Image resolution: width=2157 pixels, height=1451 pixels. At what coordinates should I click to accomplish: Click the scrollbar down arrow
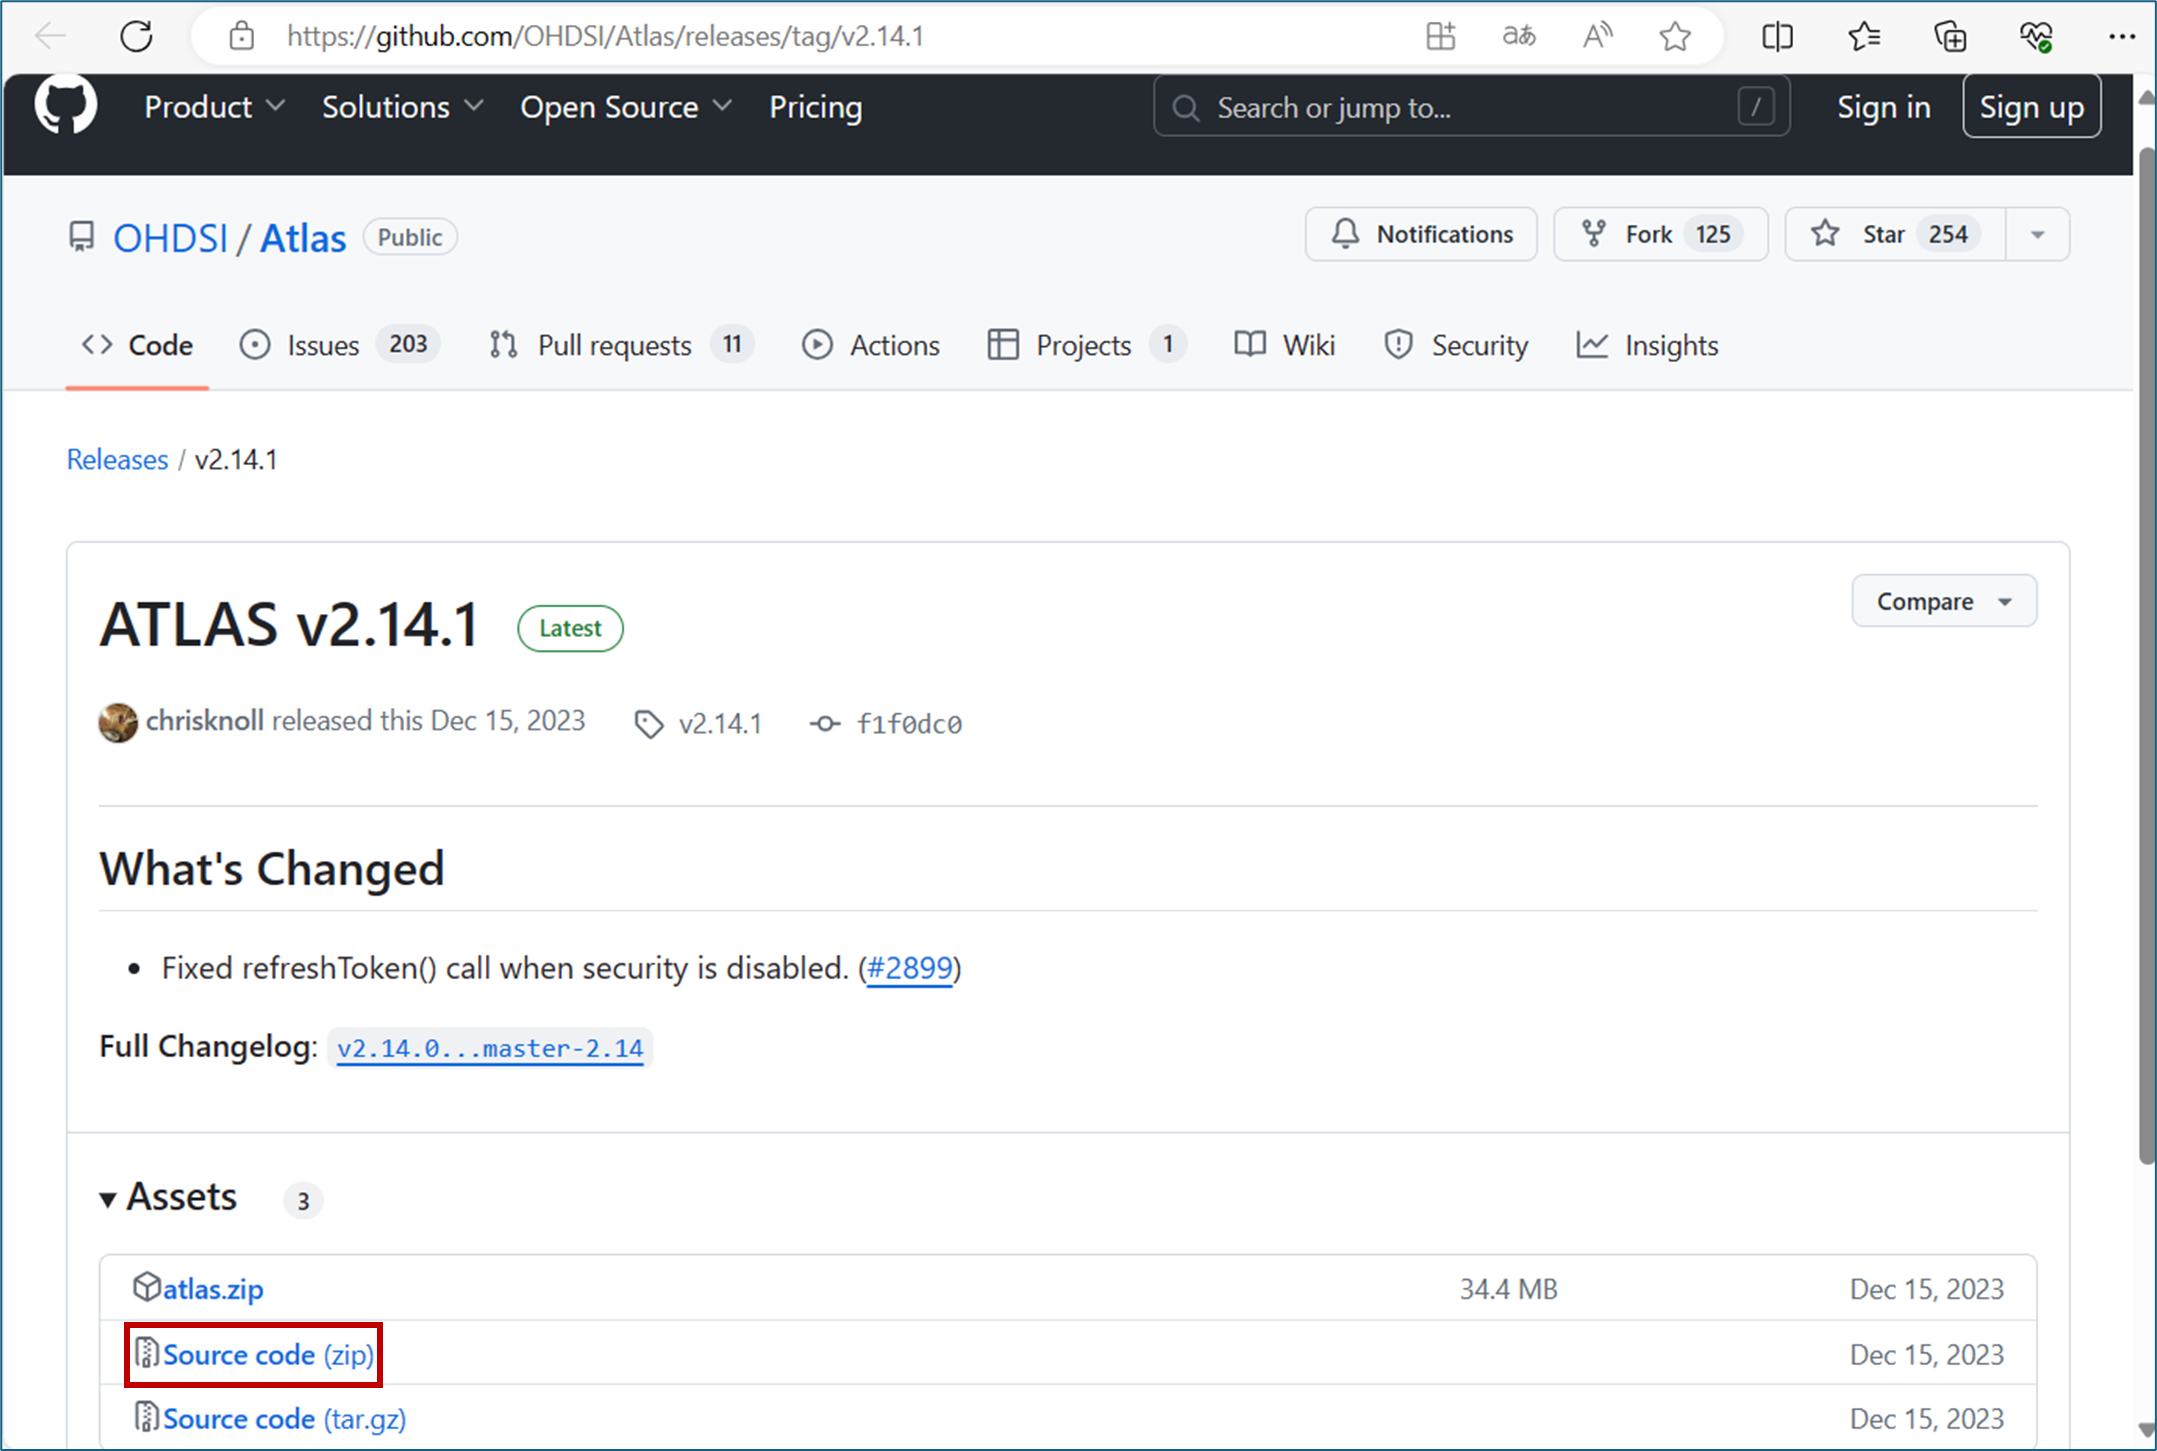pyautogui.click(x=2146, y=1429)
